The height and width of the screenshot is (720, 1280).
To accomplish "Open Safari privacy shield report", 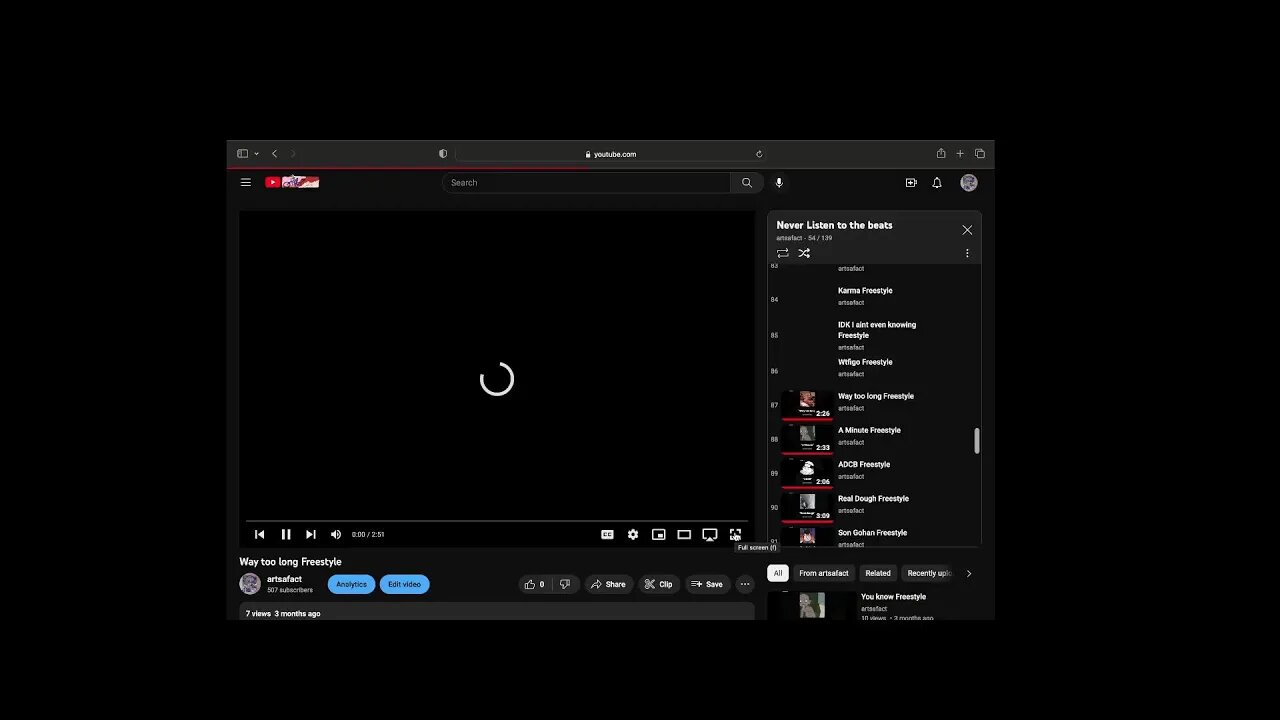I will point(443,154).
